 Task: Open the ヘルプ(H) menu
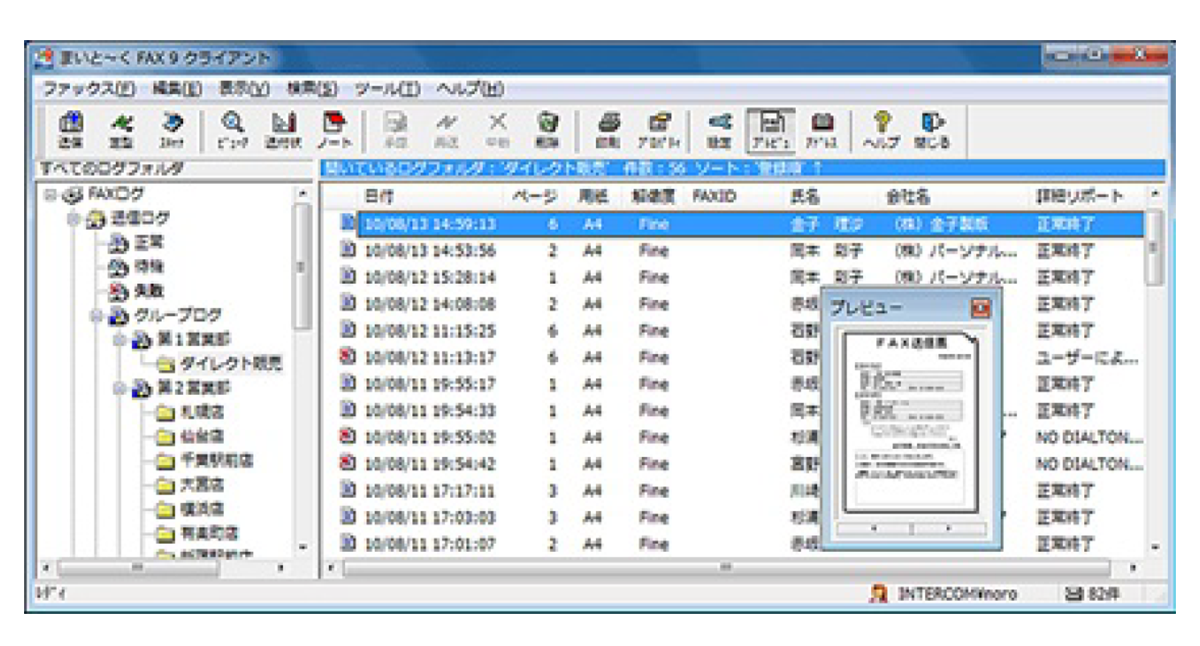click(469, 88)
